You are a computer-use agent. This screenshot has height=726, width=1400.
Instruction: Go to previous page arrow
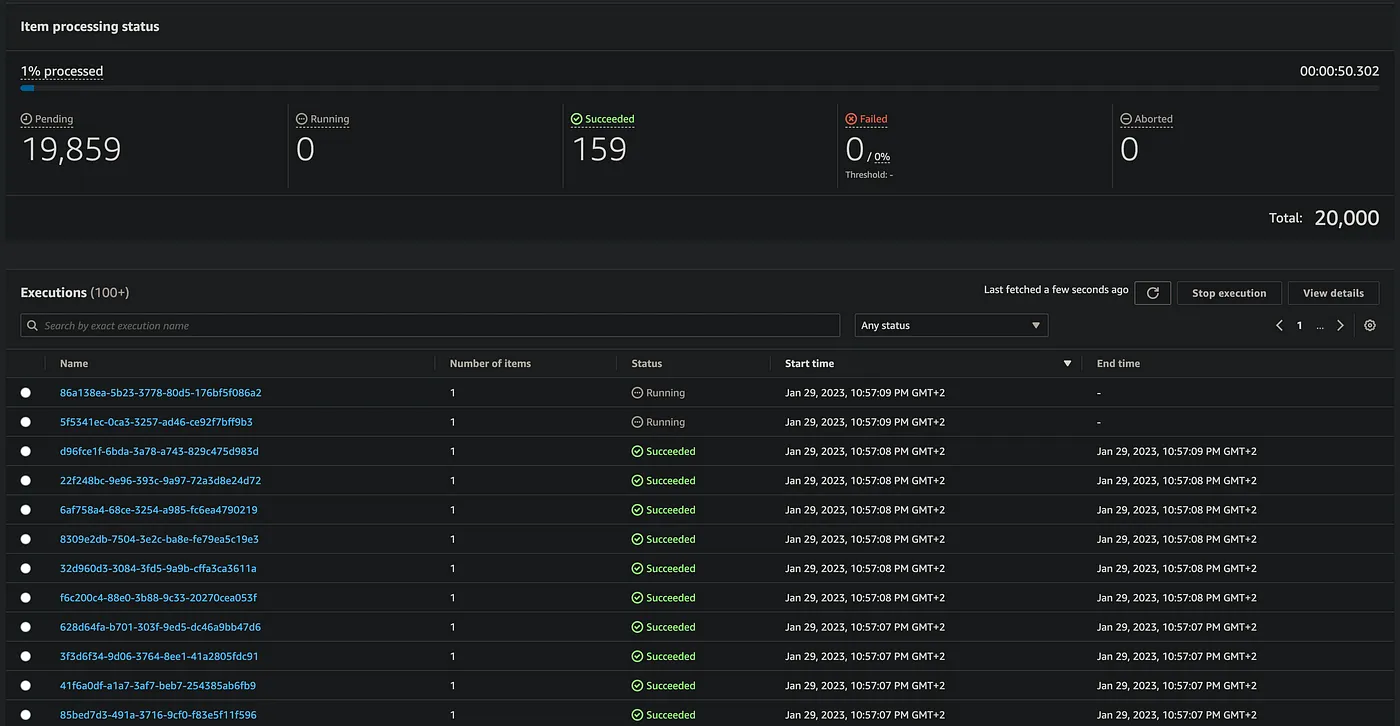tap(1279, 326)
